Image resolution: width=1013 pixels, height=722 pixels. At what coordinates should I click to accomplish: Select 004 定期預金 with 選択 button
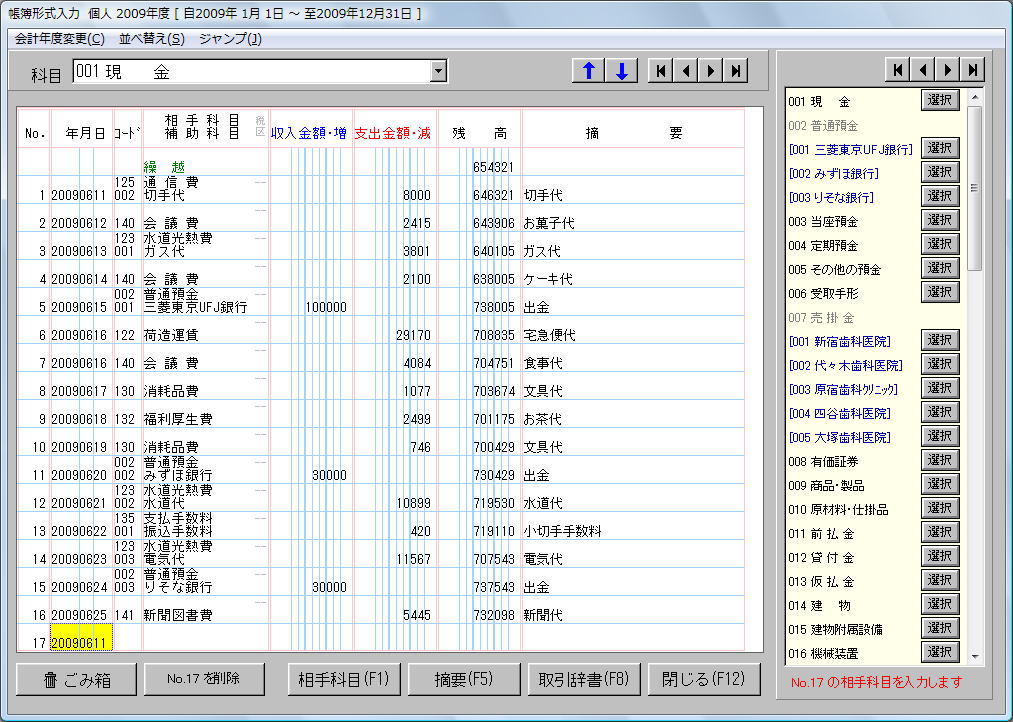[x=940, y=244]
